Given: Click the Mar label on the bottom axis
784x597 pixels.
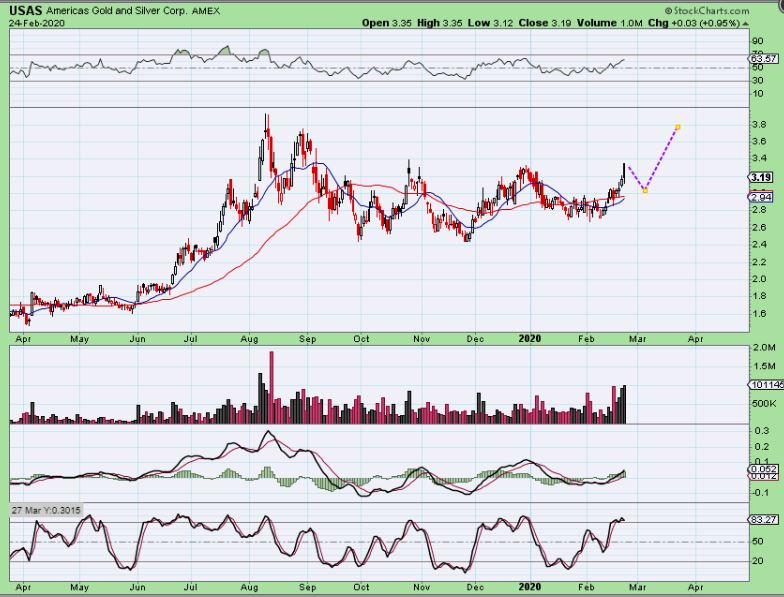Looking at the screenshot, I should click(x=638, y=586).
